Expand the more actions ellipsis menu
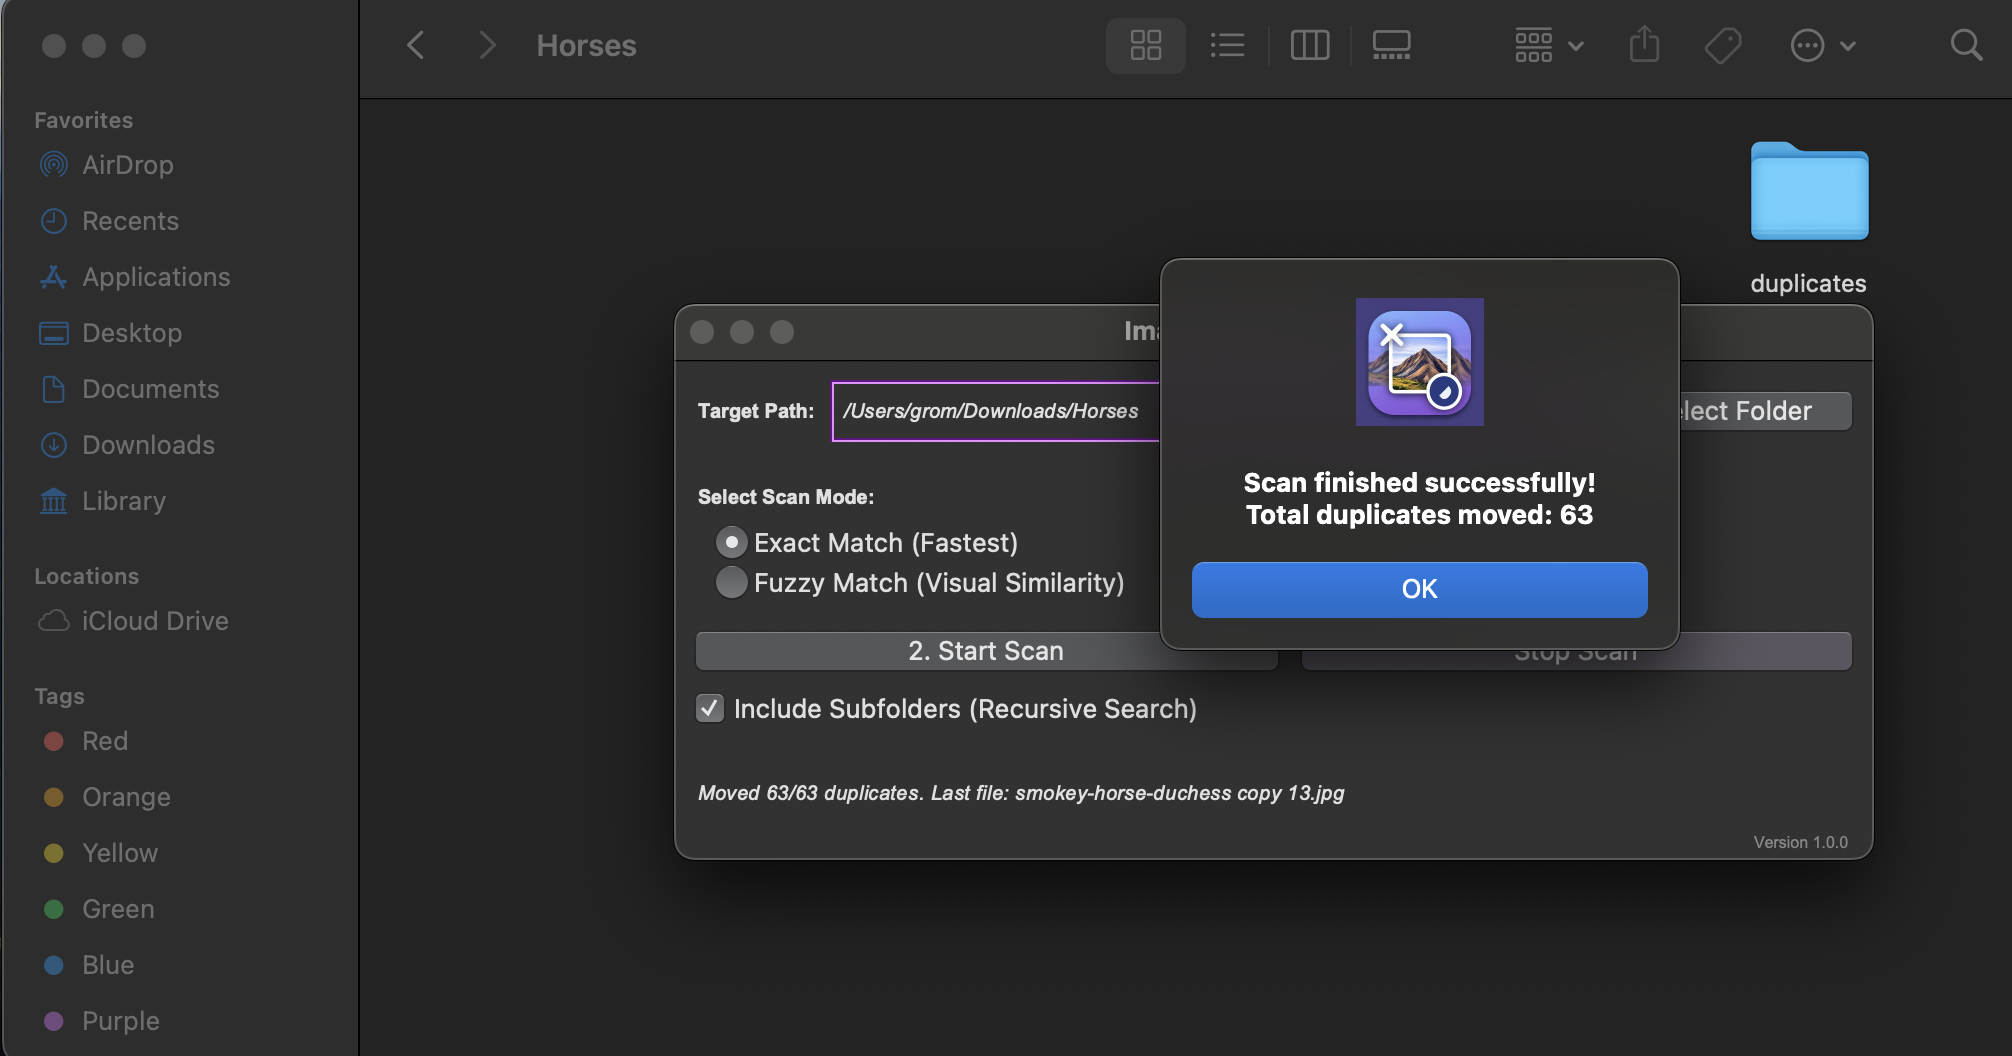Viewport: 2012px width, 1056px height. point(1822,45)
